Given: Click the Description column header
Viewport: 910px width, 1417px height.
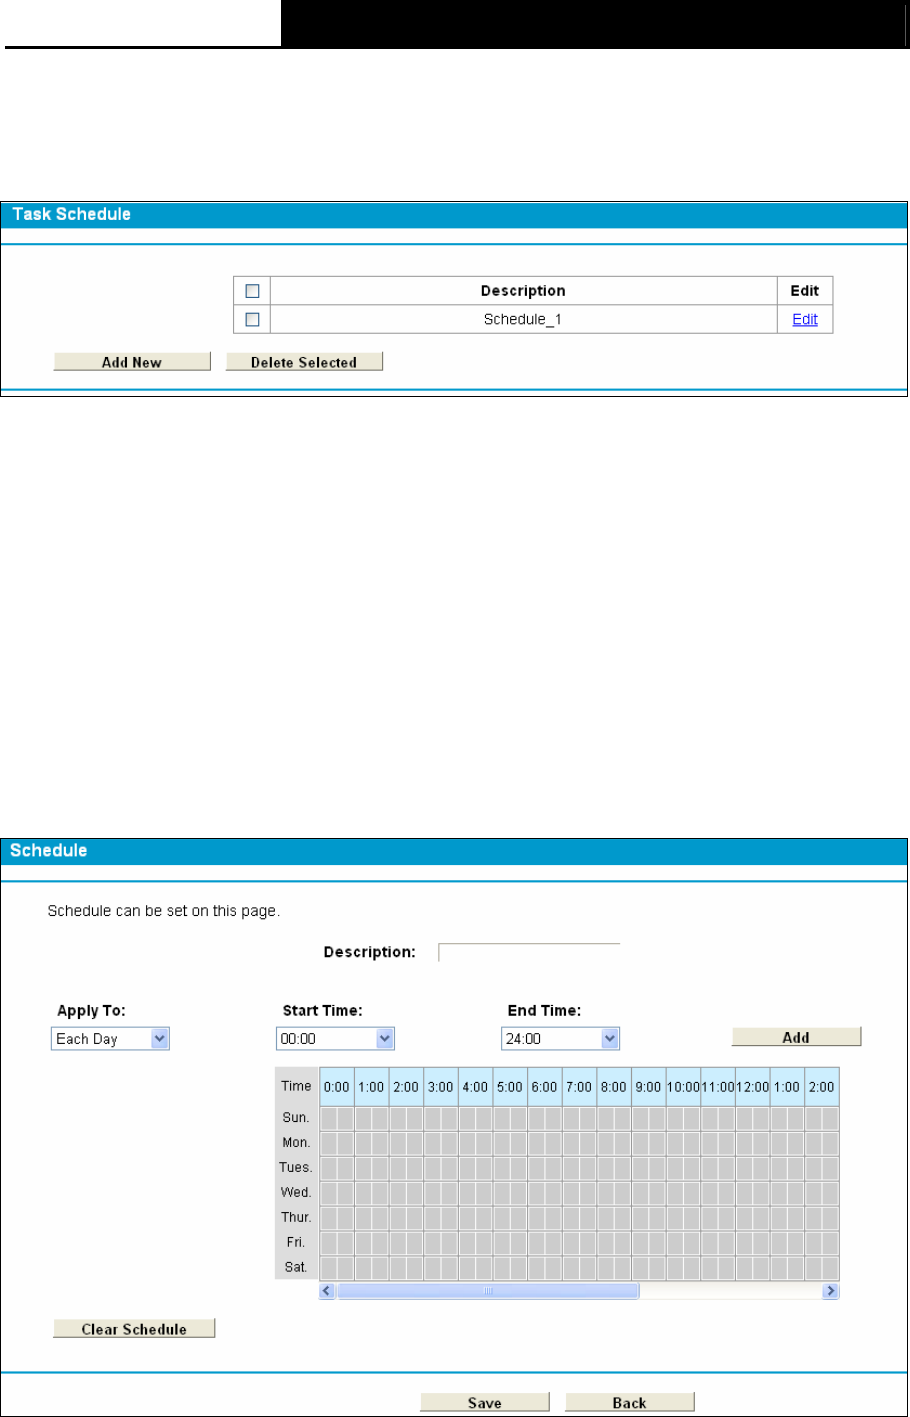Looking at the screenshot, I should 523,291.
